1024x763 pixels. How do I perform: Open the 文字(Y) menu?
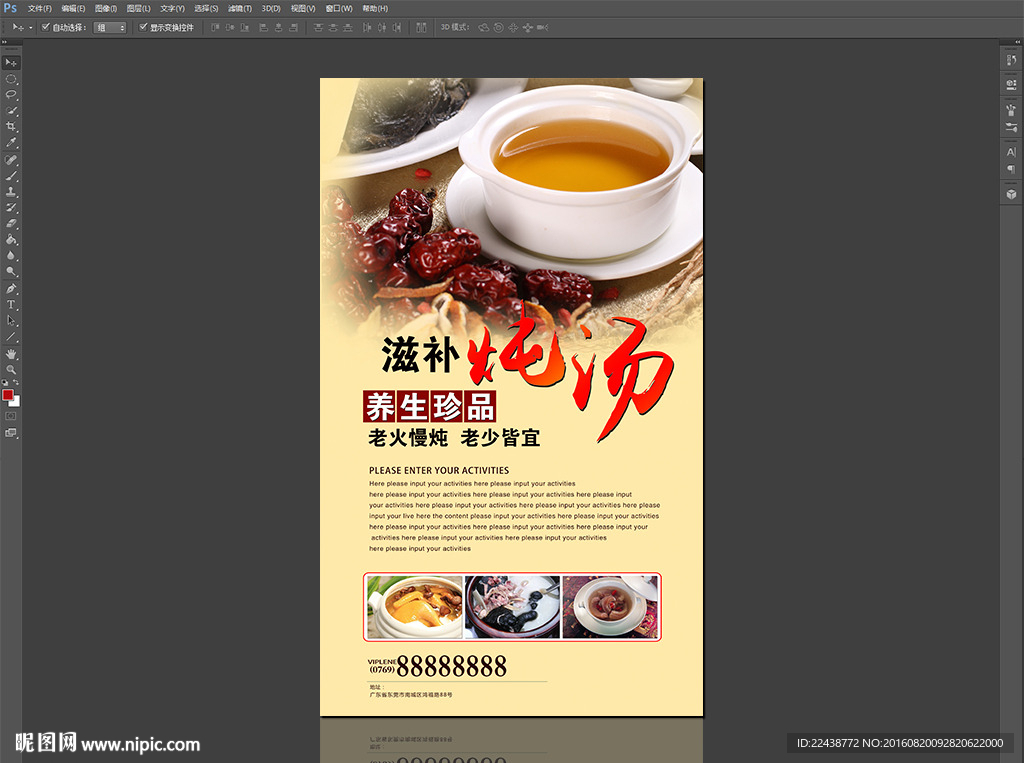pyautogui.click(x=172, y=8)
